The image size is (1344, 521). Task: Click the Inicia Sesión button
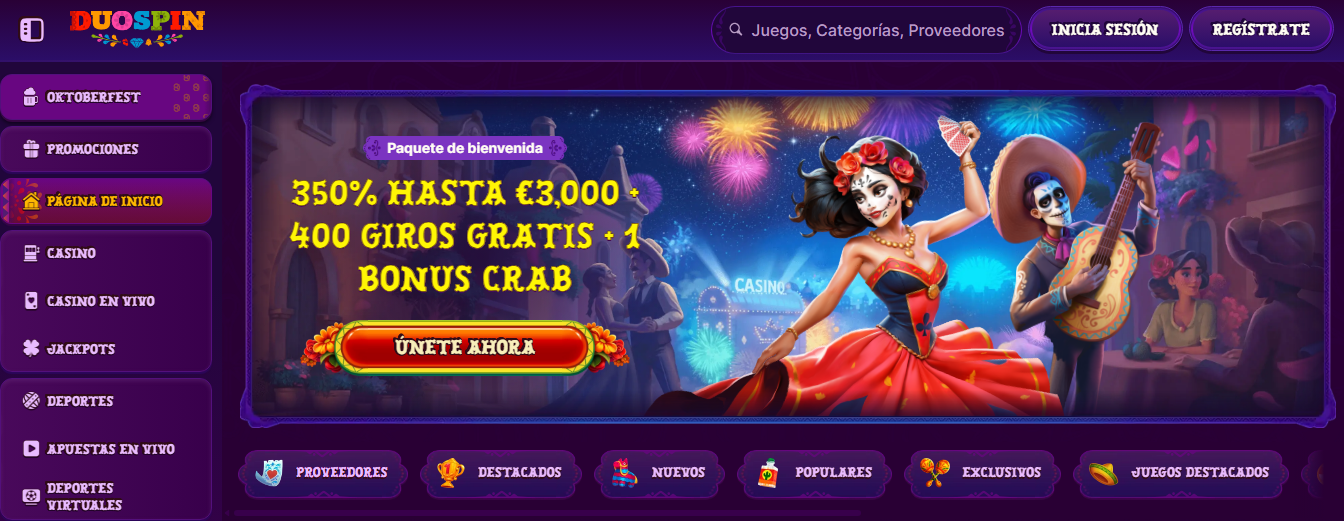pyautogui.click(x=1105, y=30)
